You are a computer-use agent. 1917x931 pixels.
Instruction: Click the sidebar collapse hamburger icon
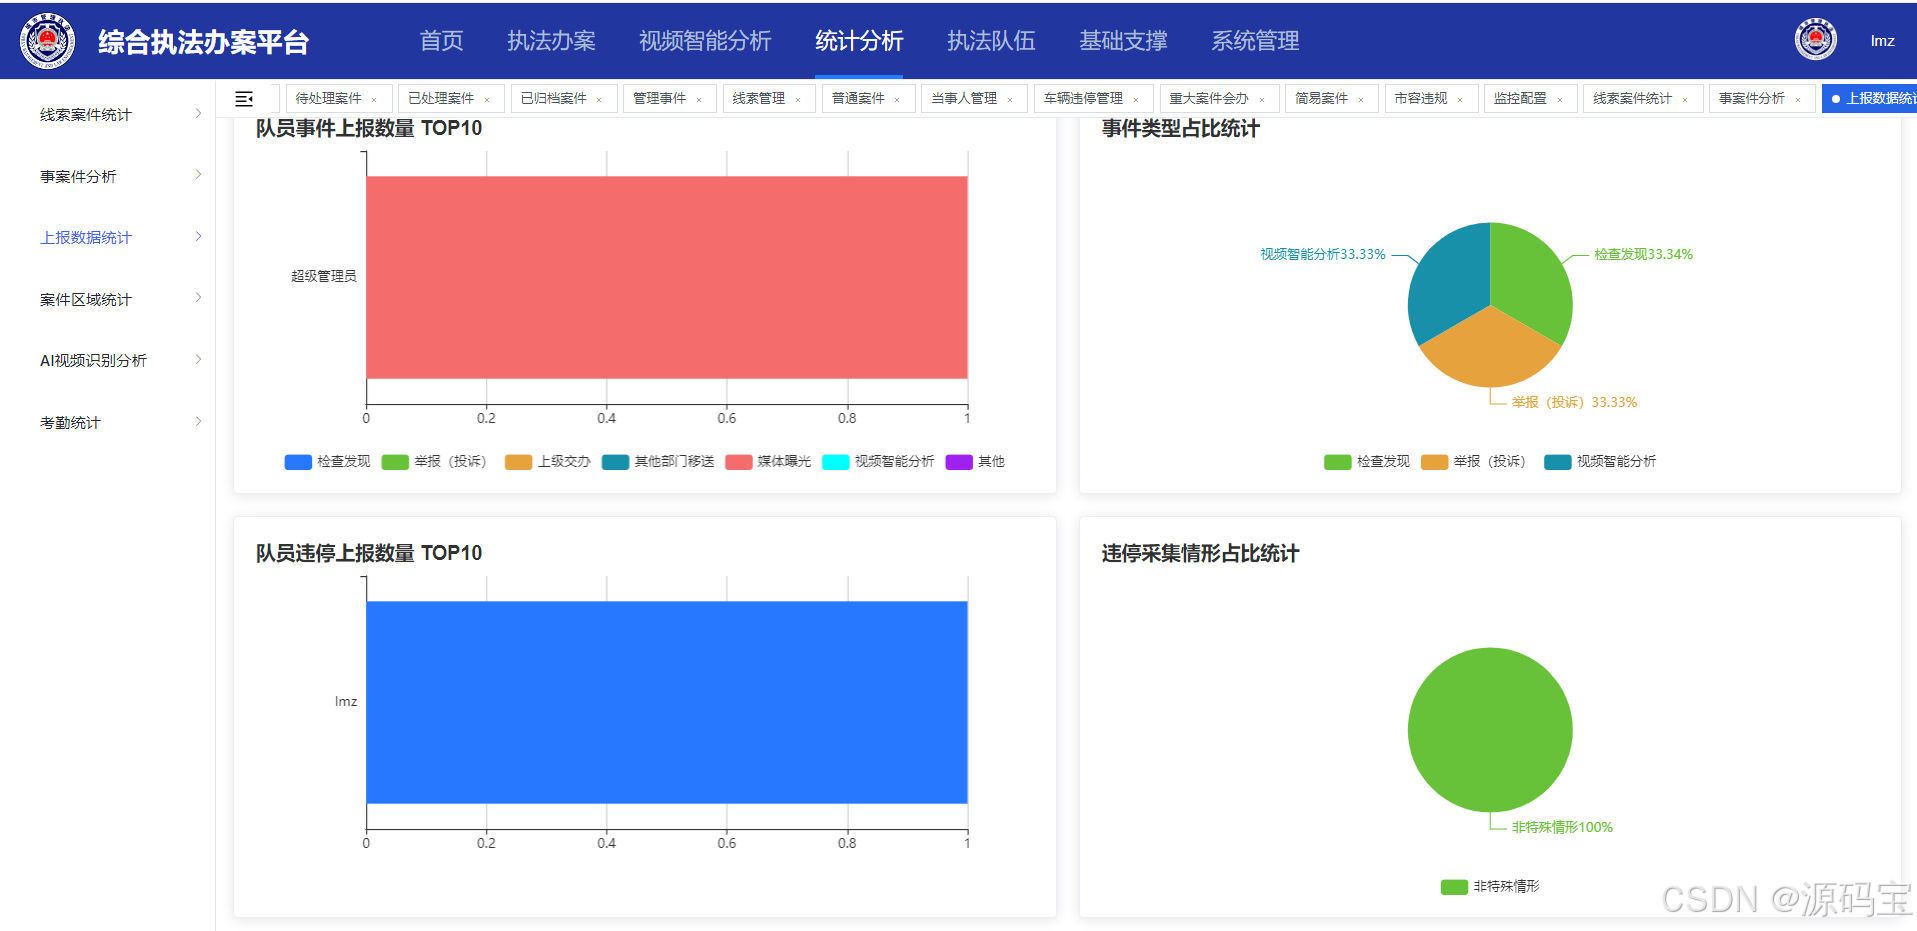tap(243, 98)
